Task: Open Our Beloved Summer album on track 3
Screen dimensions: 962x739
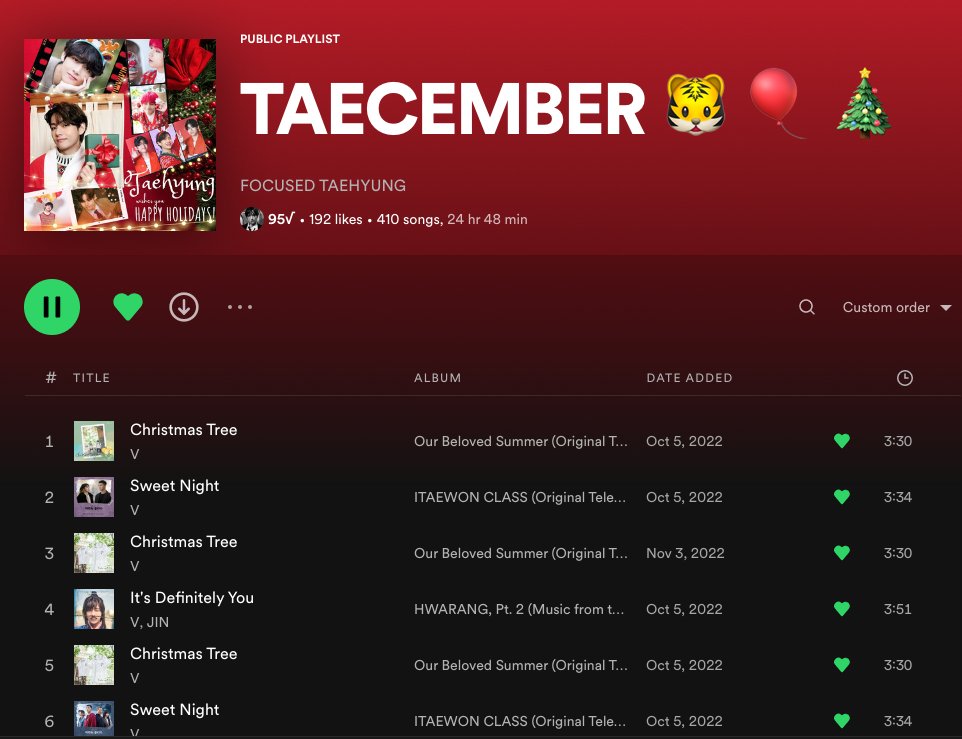Action: click(x=521, y=553)
